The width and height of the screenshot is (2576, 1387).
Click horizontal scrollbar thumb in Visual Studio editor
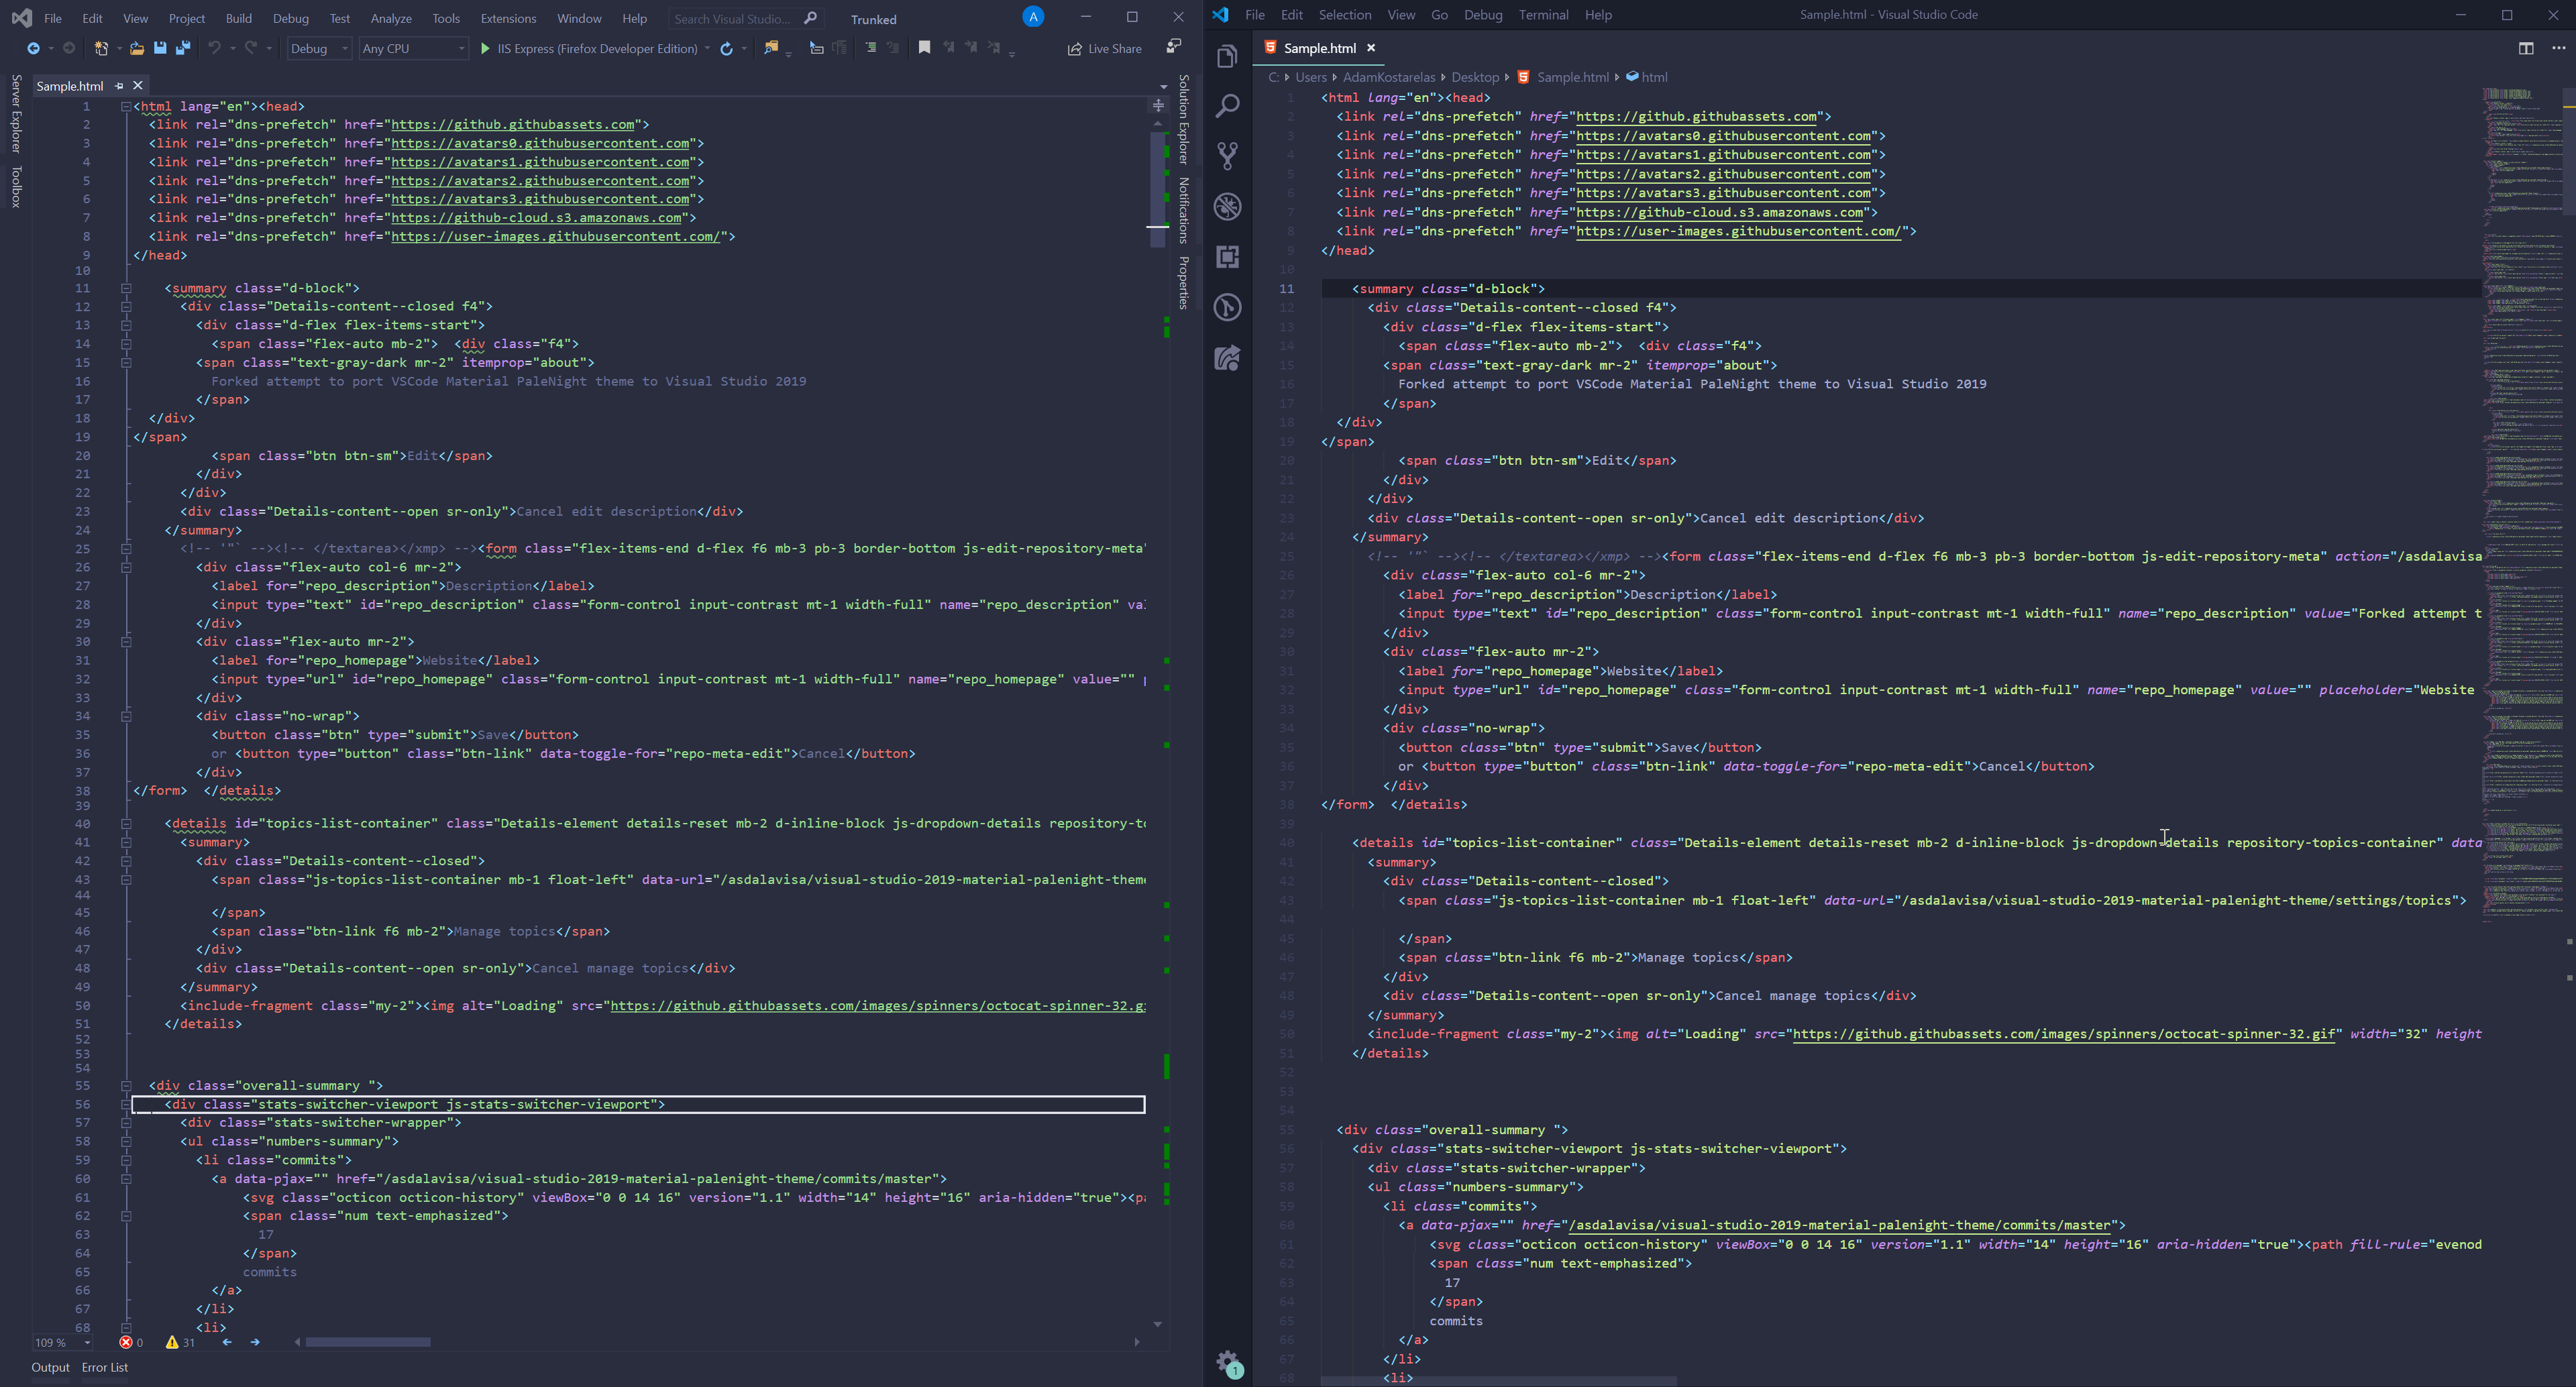coord(368,1342)
